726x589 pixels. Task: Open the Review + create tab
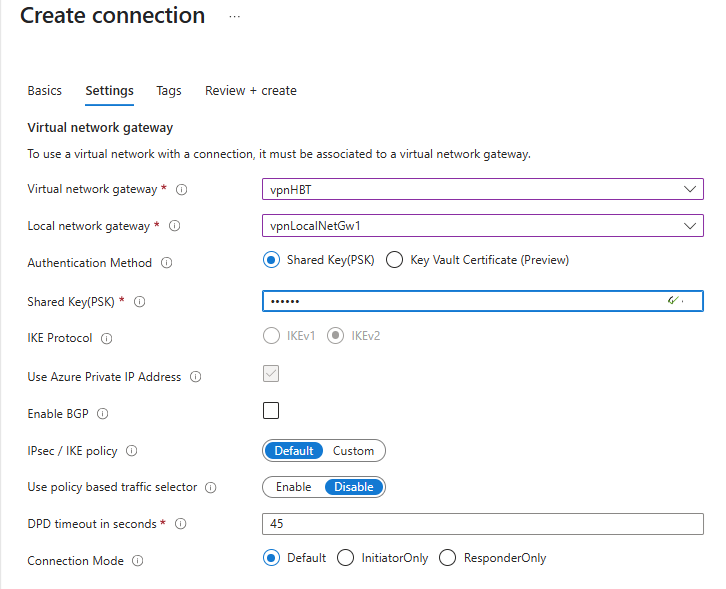coord(250,90)
